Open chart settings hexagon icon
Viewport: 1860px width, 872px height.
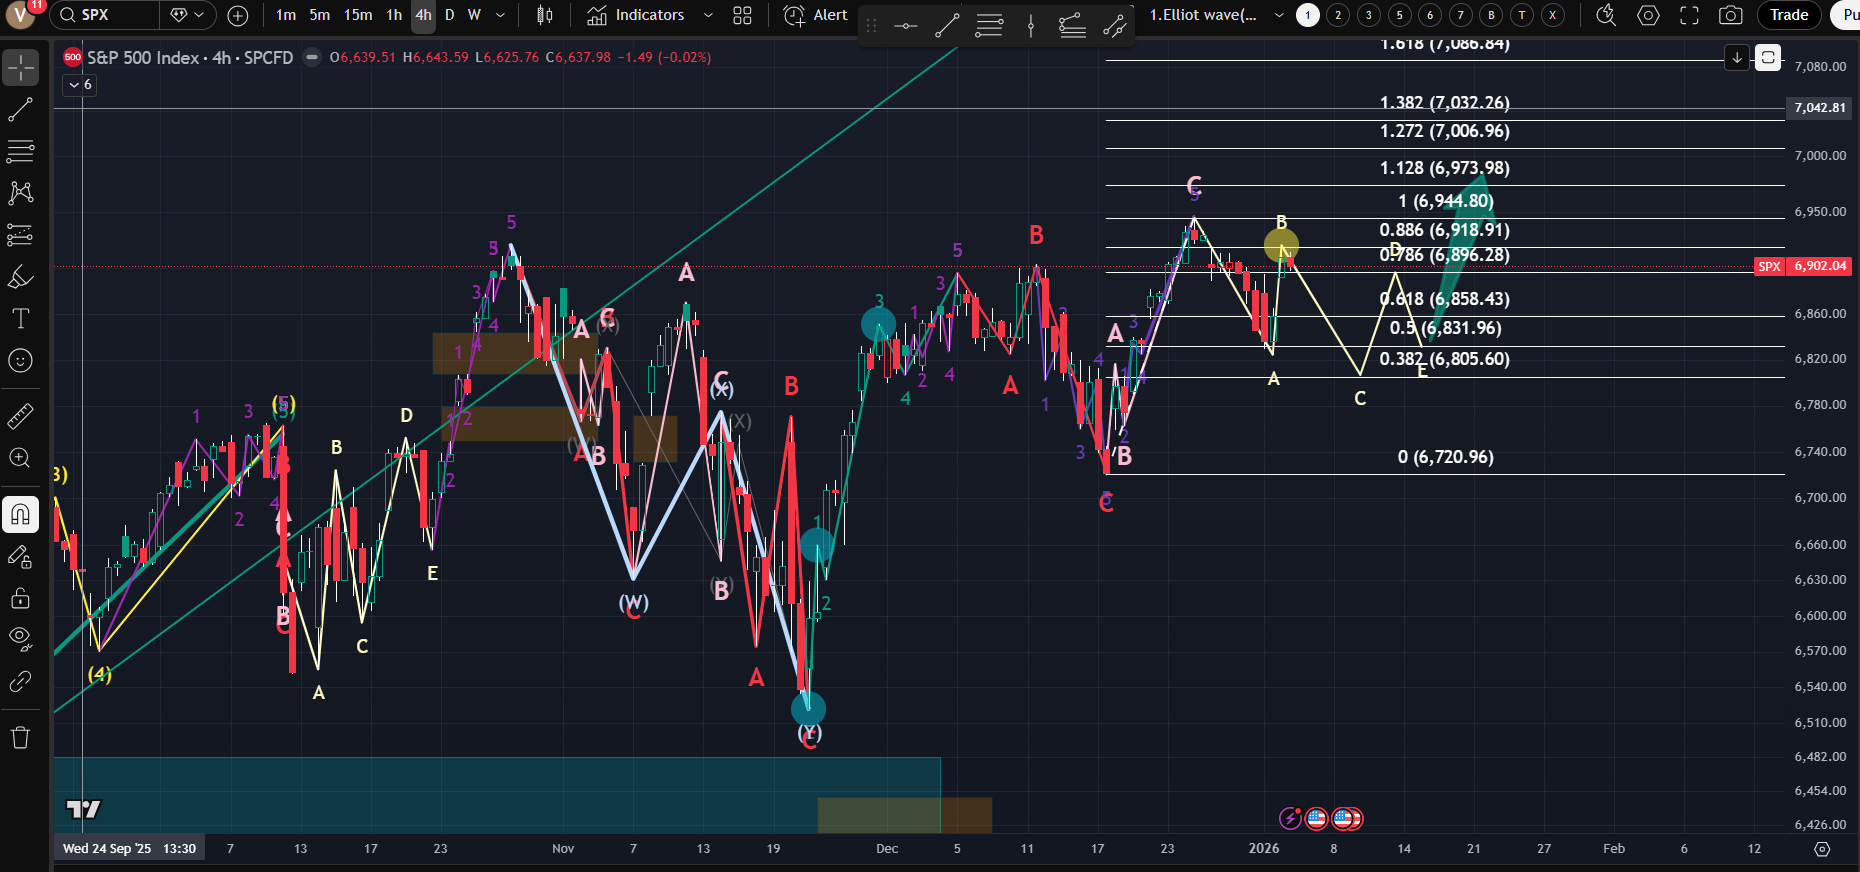pyautogui.click(x=1648, y=15)
